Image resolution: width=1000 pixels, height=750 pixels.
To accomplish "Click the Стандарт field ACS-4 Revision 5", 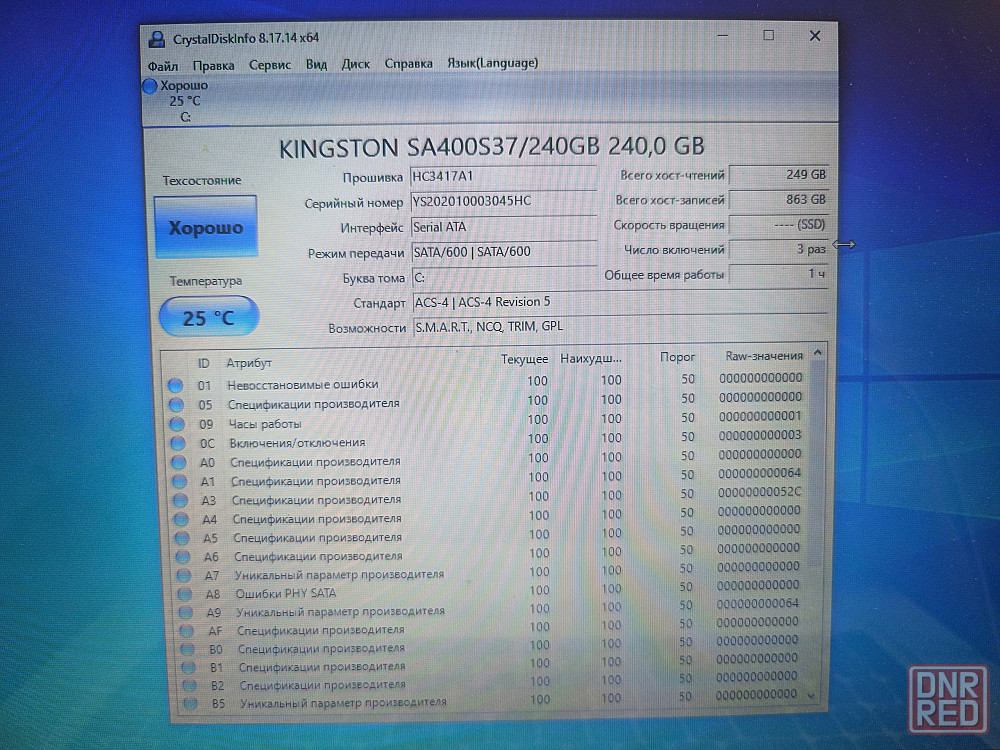I will [x=620, y=302].
